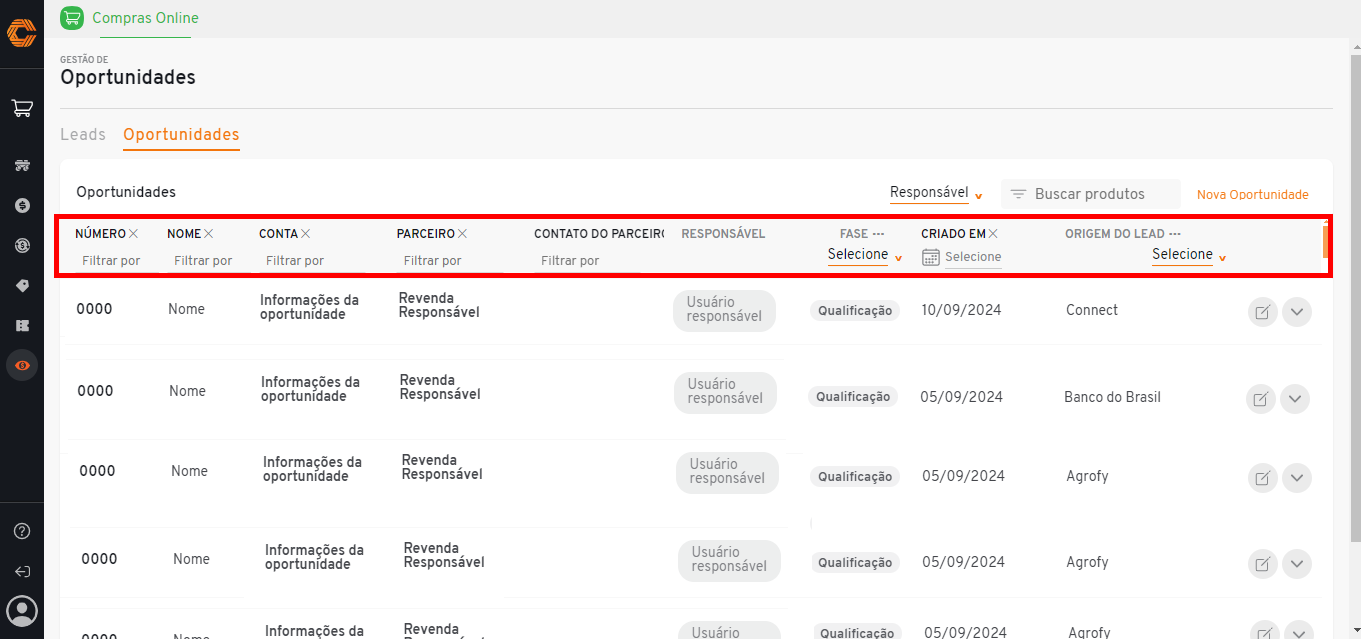The width and height of the screenshot is (1361, 639).
Task: Click the filter lines icon beside Buscar produtos
Action: [x=1019, y=194]
